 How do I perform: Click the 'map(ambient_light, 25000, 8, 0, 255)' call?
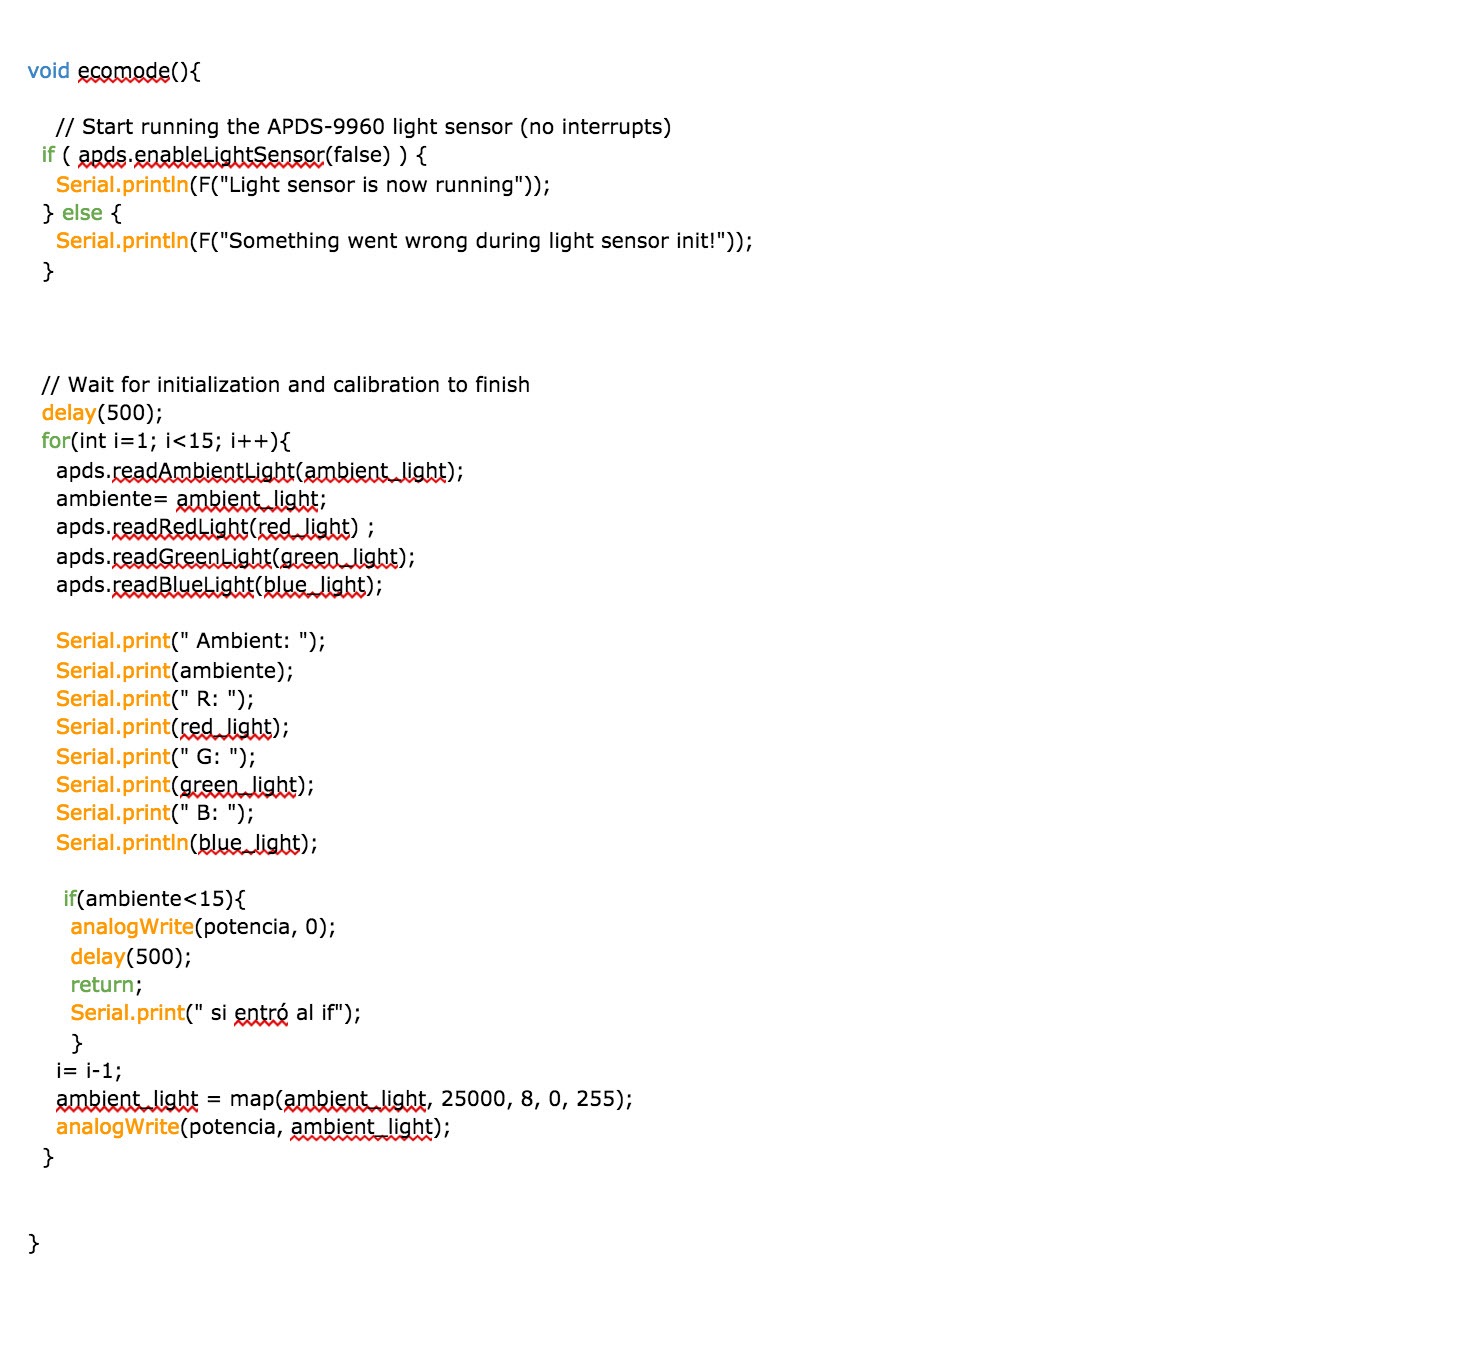point(427,1099)
